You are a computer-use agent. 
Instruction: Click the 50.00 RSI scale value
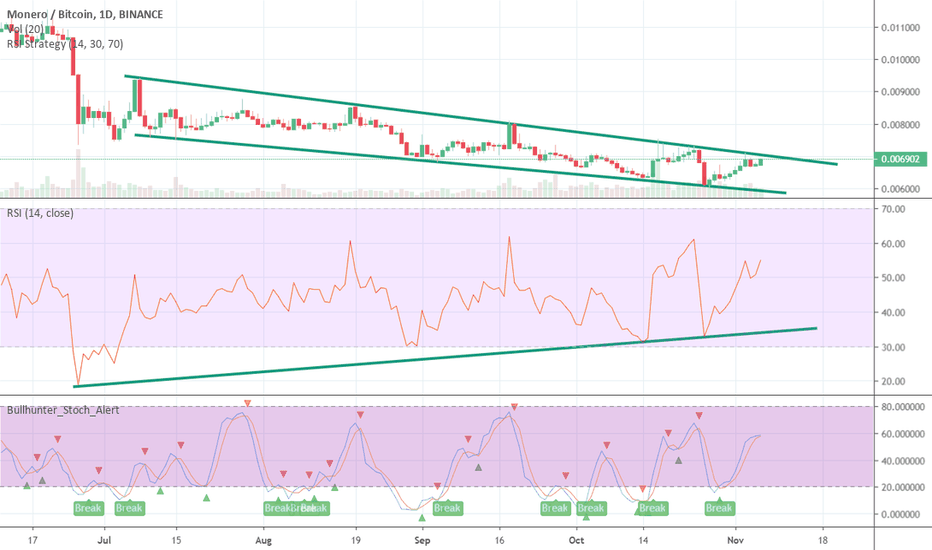(x=894, y=278)
